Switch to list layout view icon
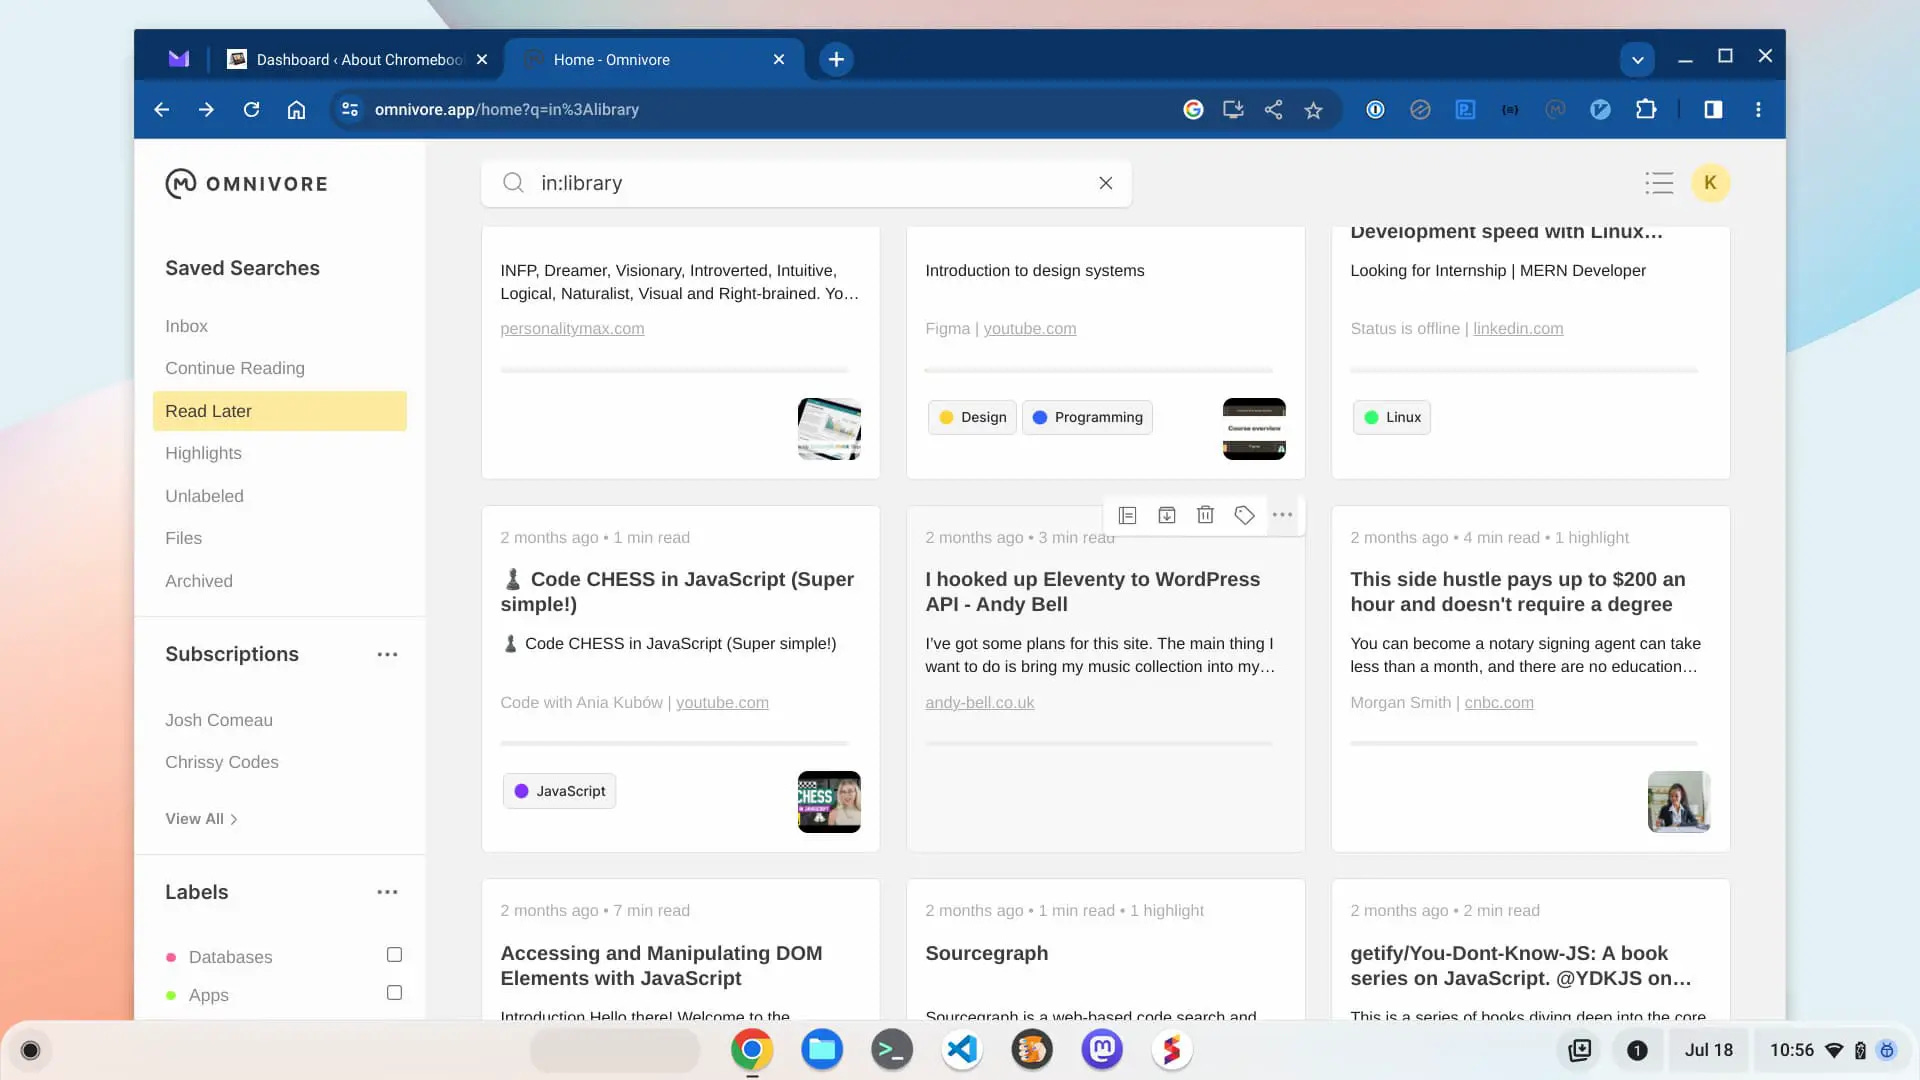The height and width of the screenshot is (1080, 1920). [x=1659, y=183]
